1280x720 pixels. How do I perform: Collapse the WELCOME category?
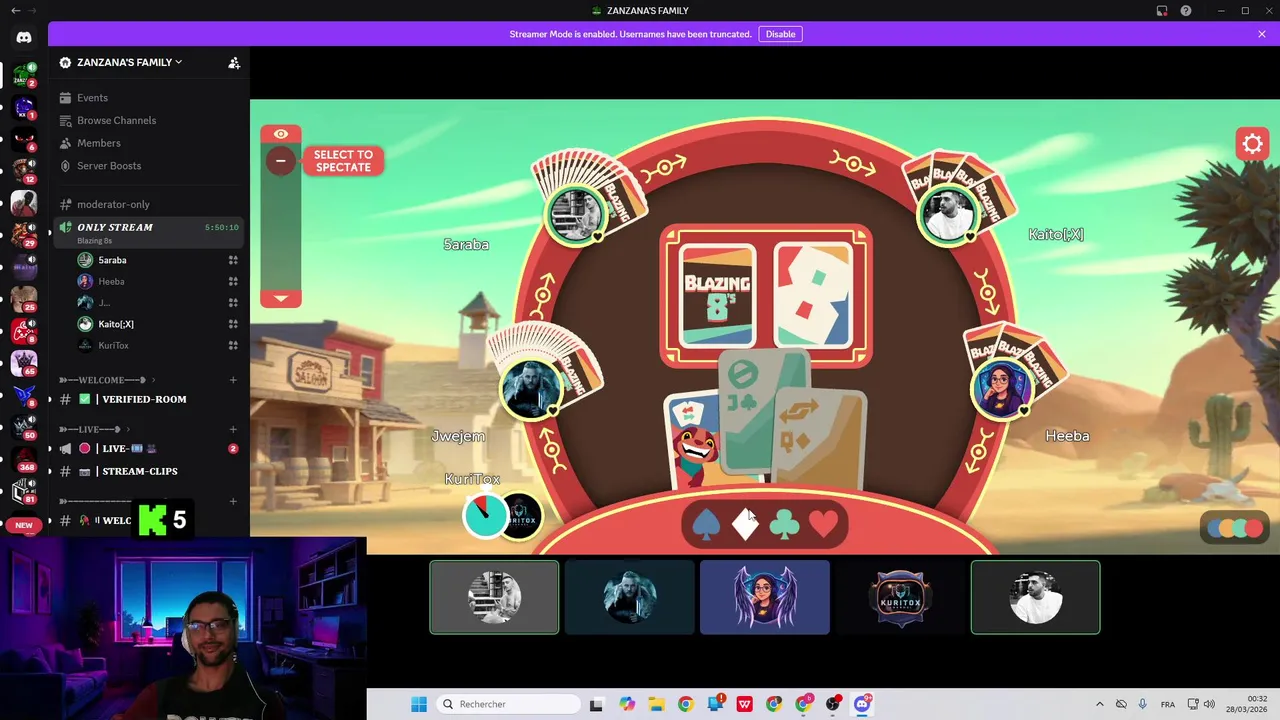tap(107, 380)
